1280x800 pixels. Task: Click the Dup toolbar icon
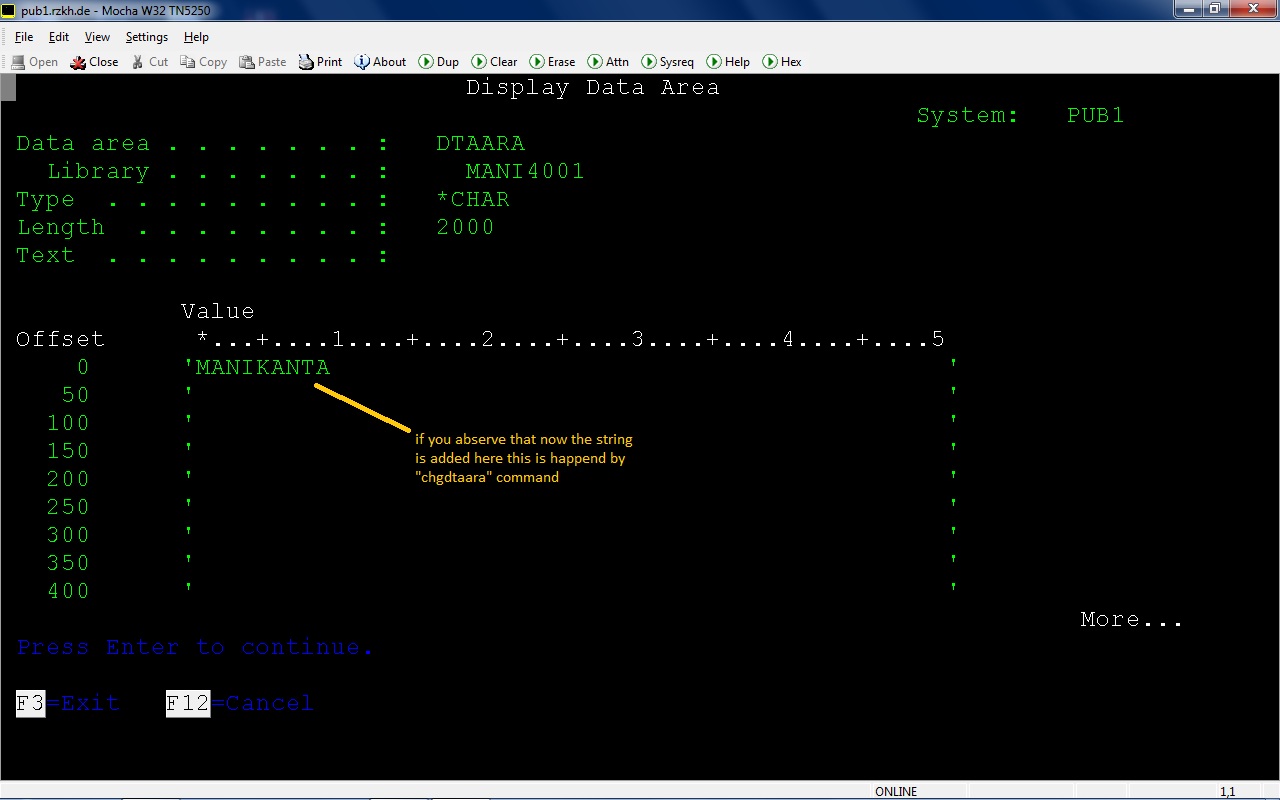(438, 61)
